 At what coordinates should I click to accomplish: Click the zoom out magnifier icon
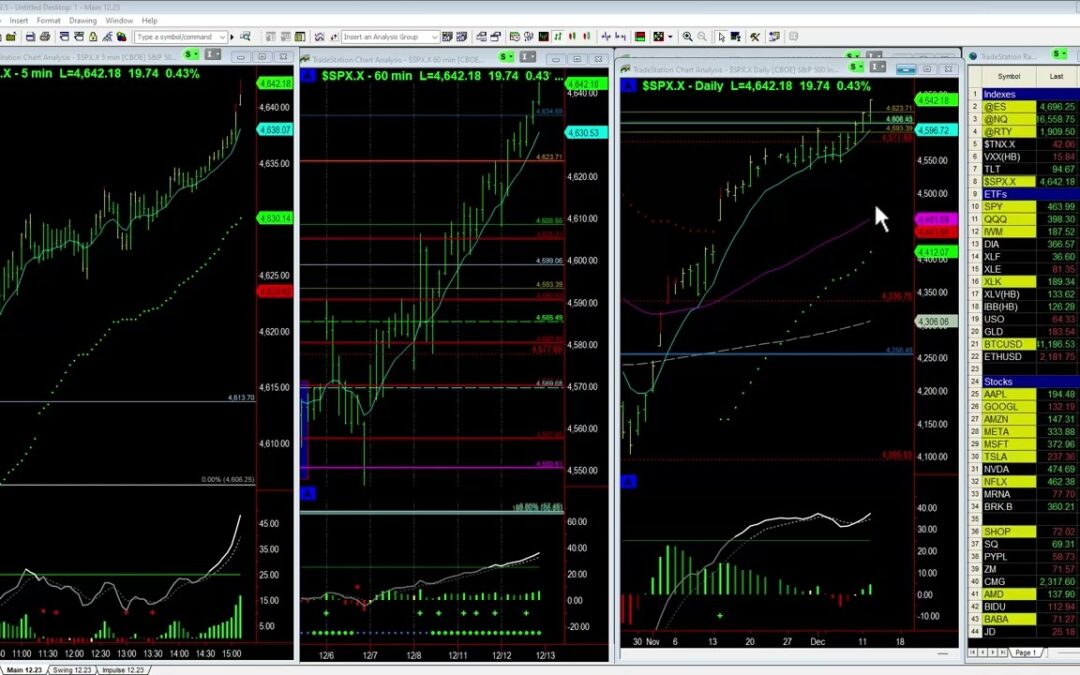(702, 37)
